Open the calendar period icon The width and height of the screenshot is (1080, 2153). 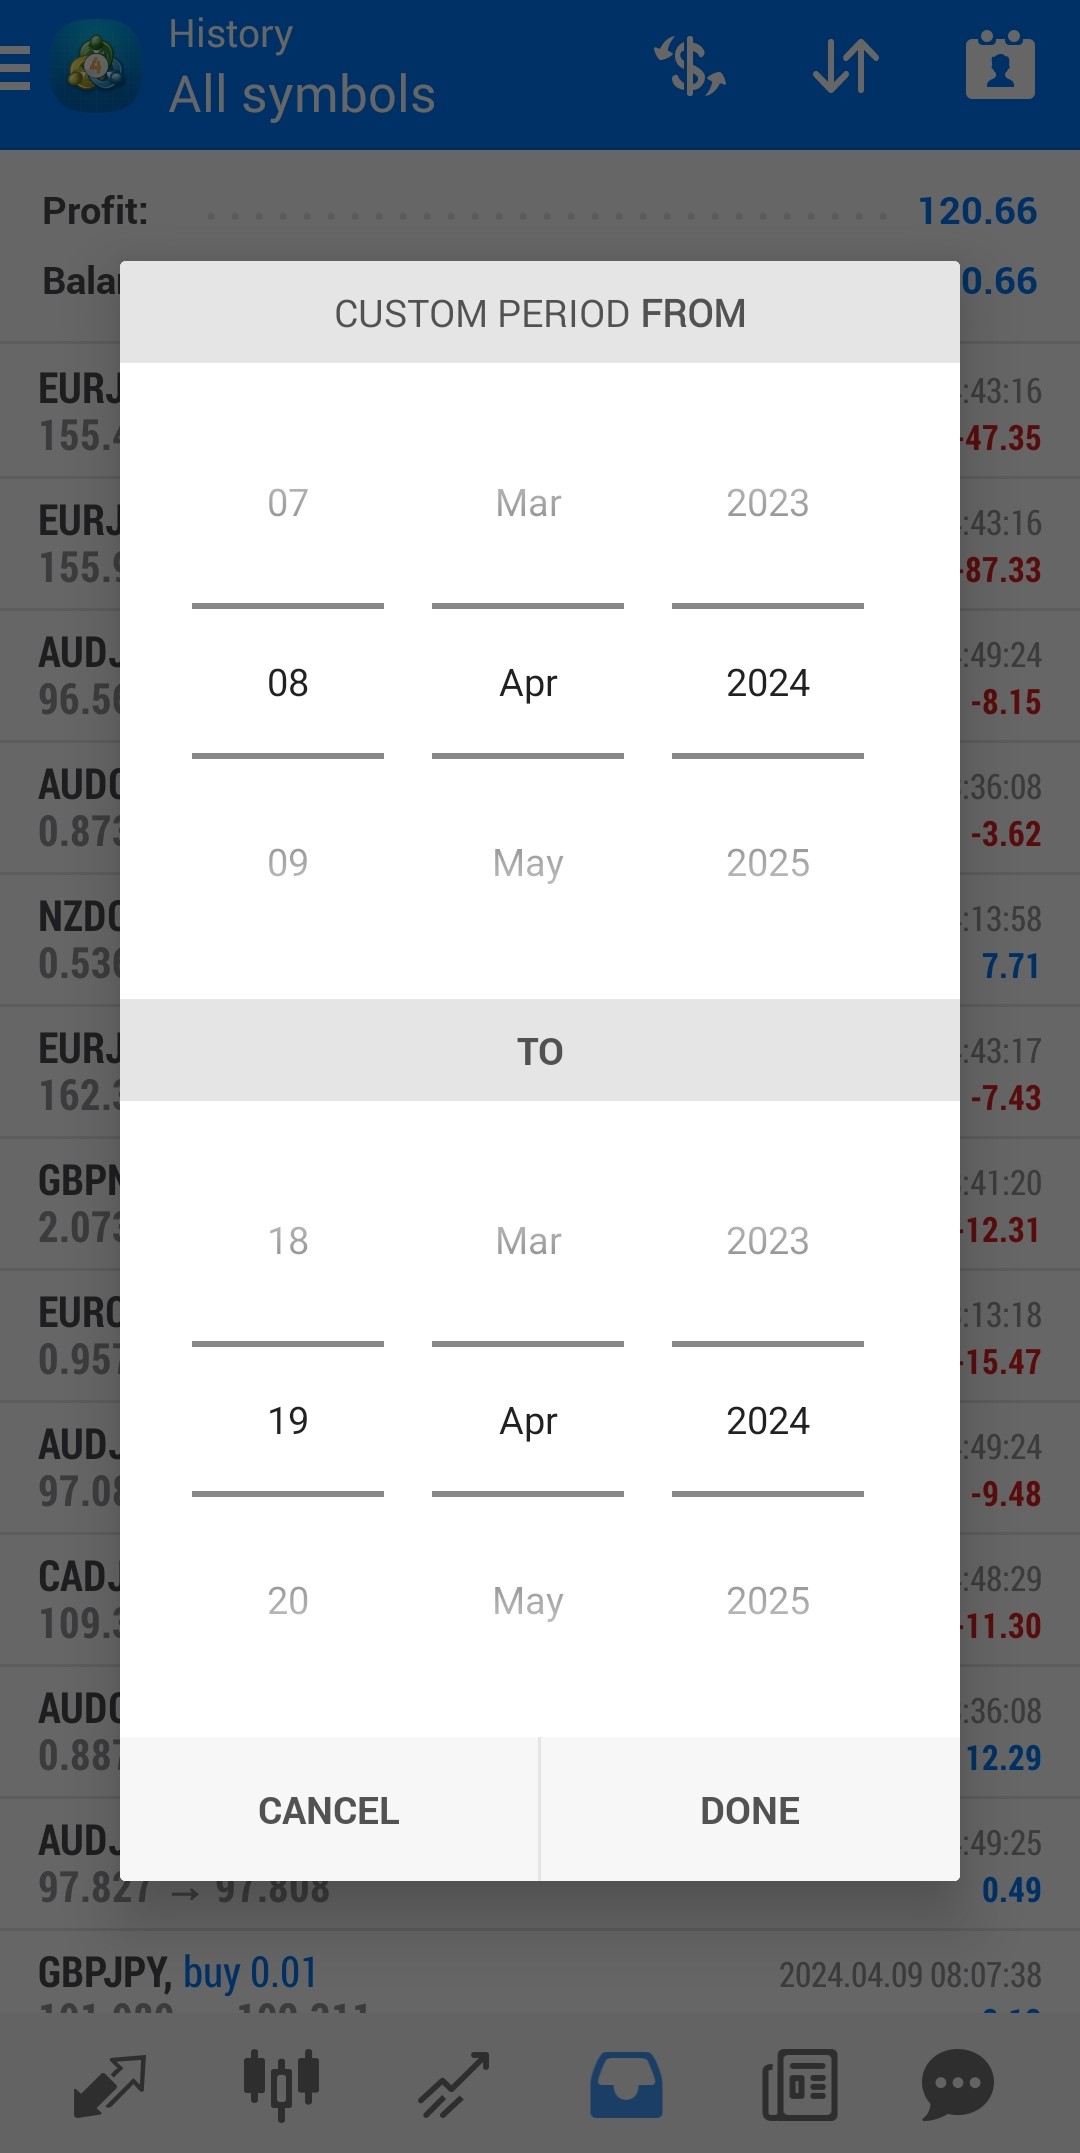[1000, 66]
